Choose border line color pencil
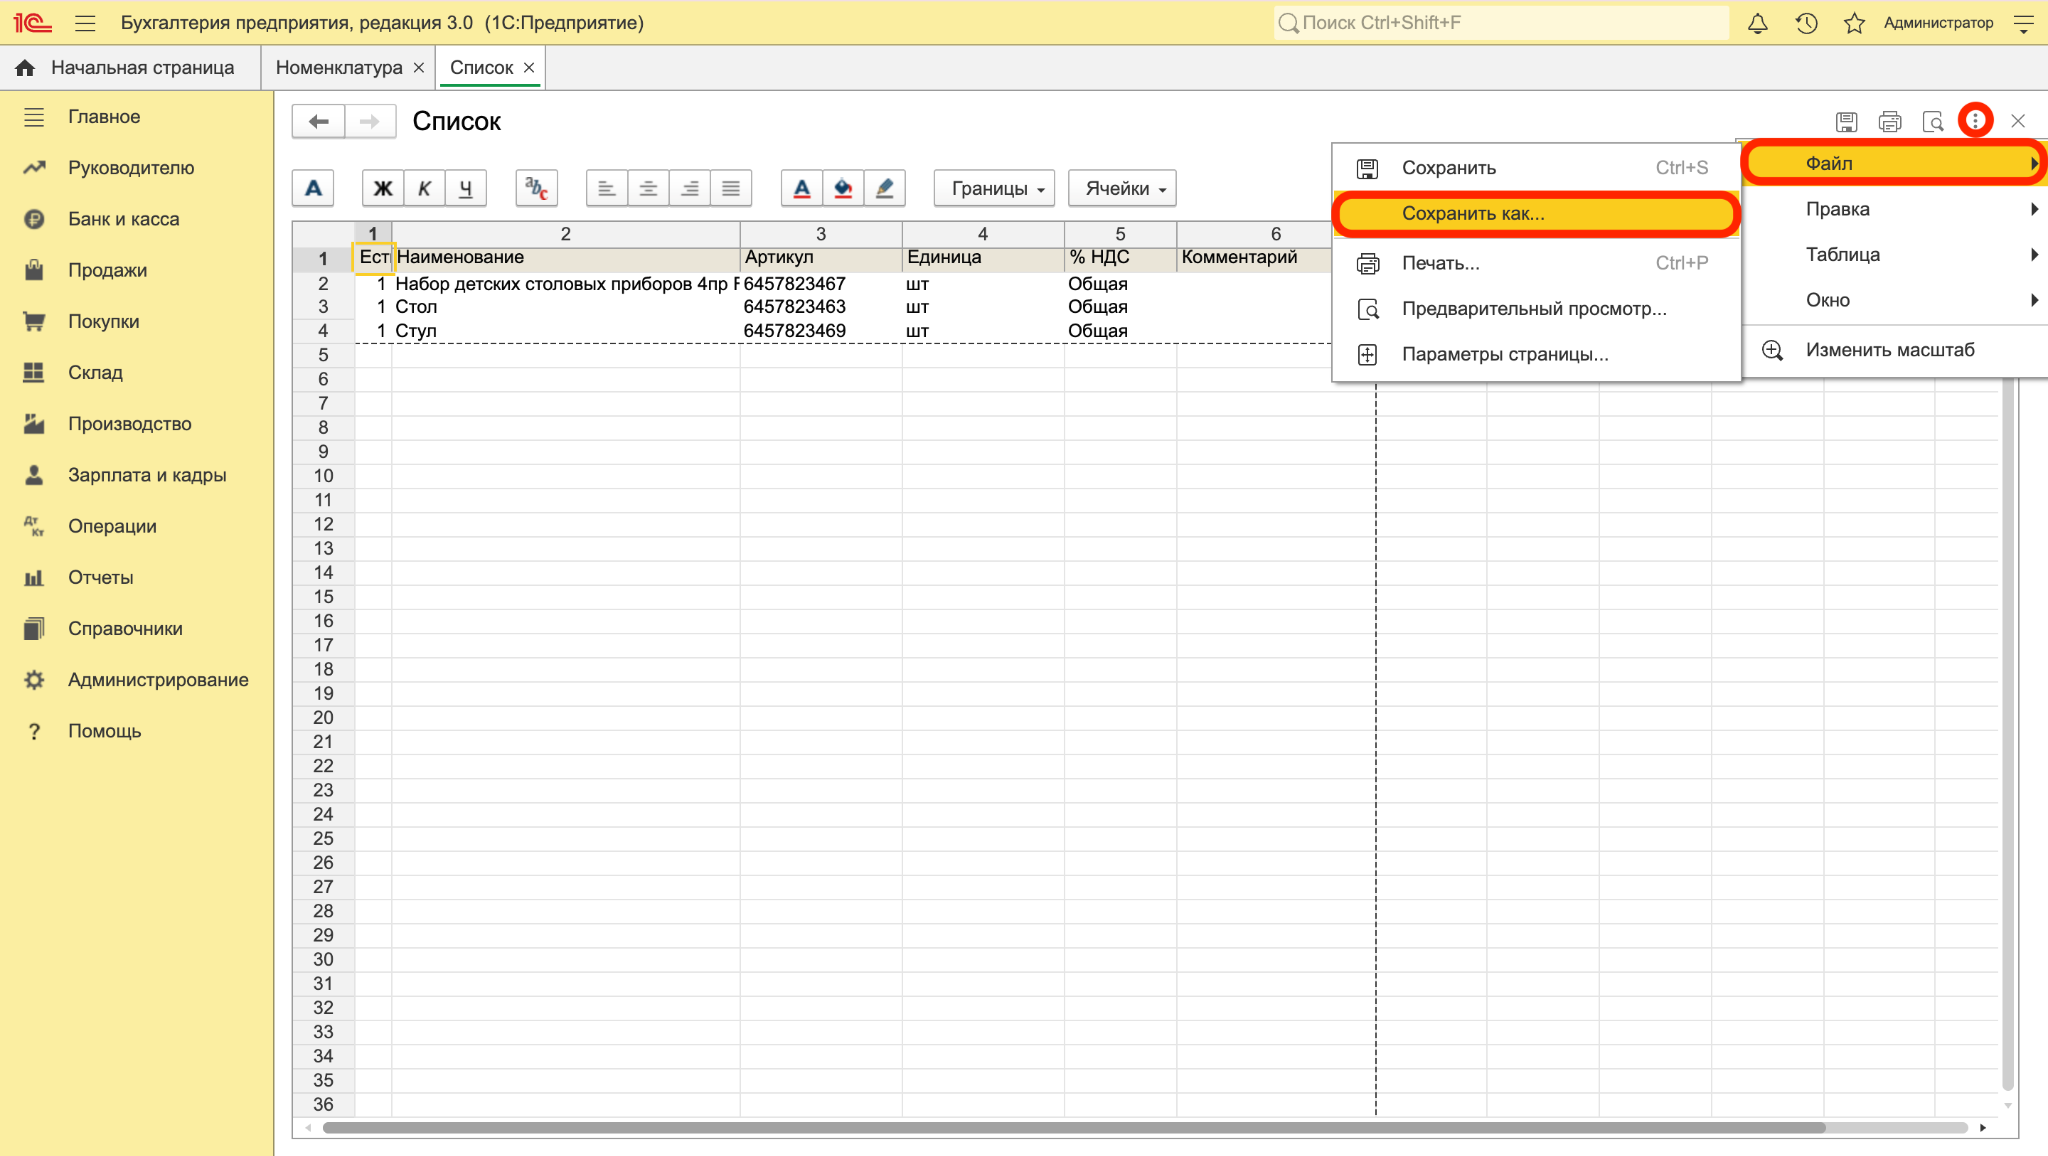This screenshot has height=1156, width=2048. click(x=885, y=188)
